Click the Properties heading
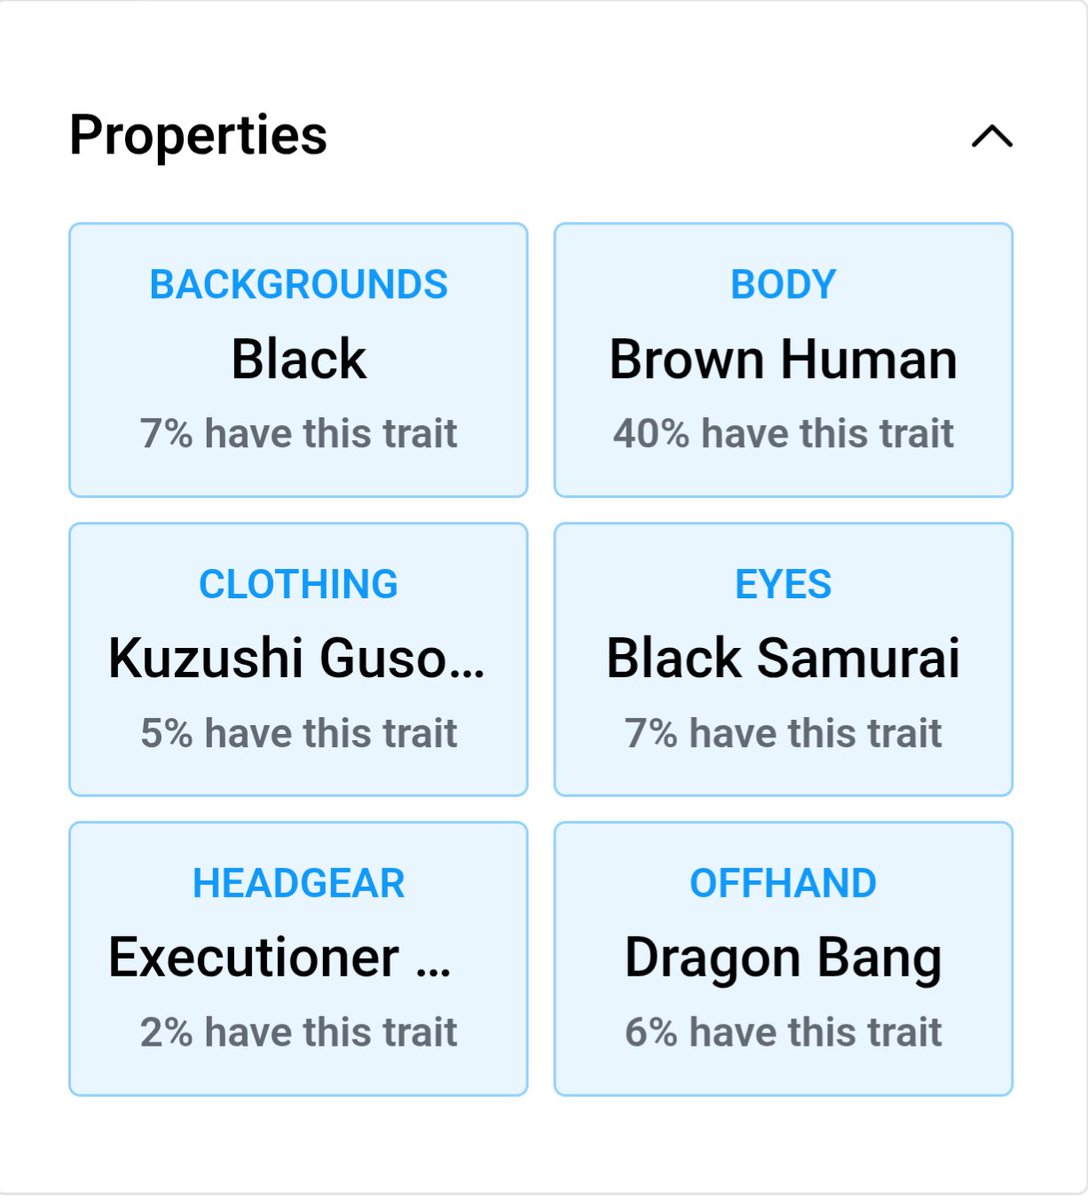This screenshot has width=1088, height=1200. [x=198, y=135]
